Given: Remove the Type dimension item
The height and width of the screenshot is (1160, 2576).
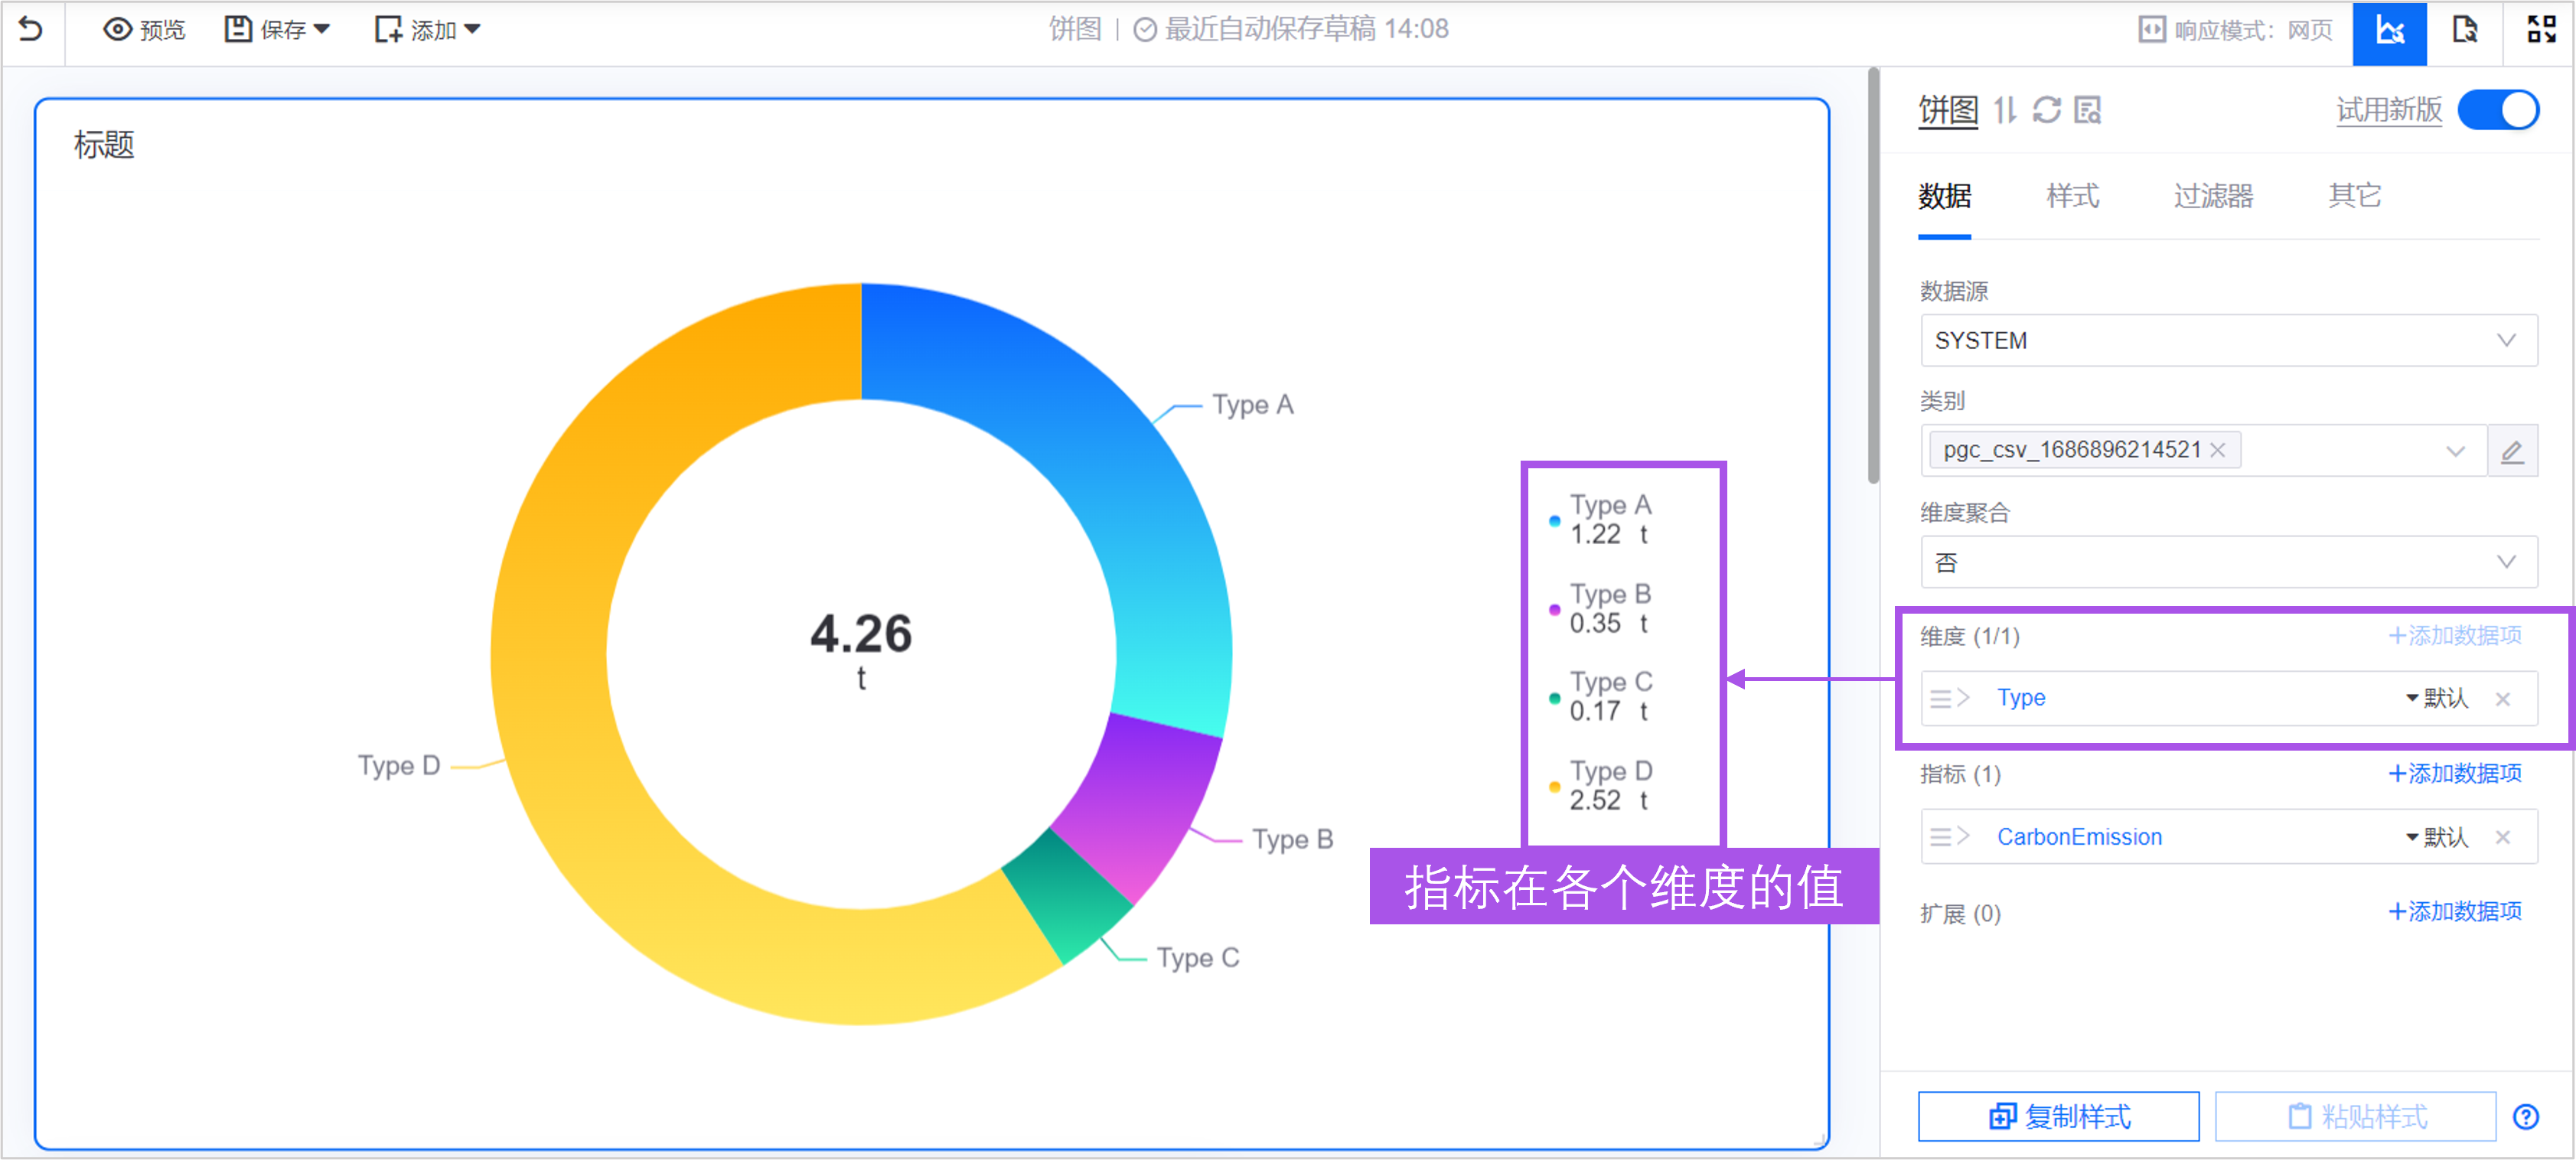Looking at the screenshot, I should tap(2502, 699).
